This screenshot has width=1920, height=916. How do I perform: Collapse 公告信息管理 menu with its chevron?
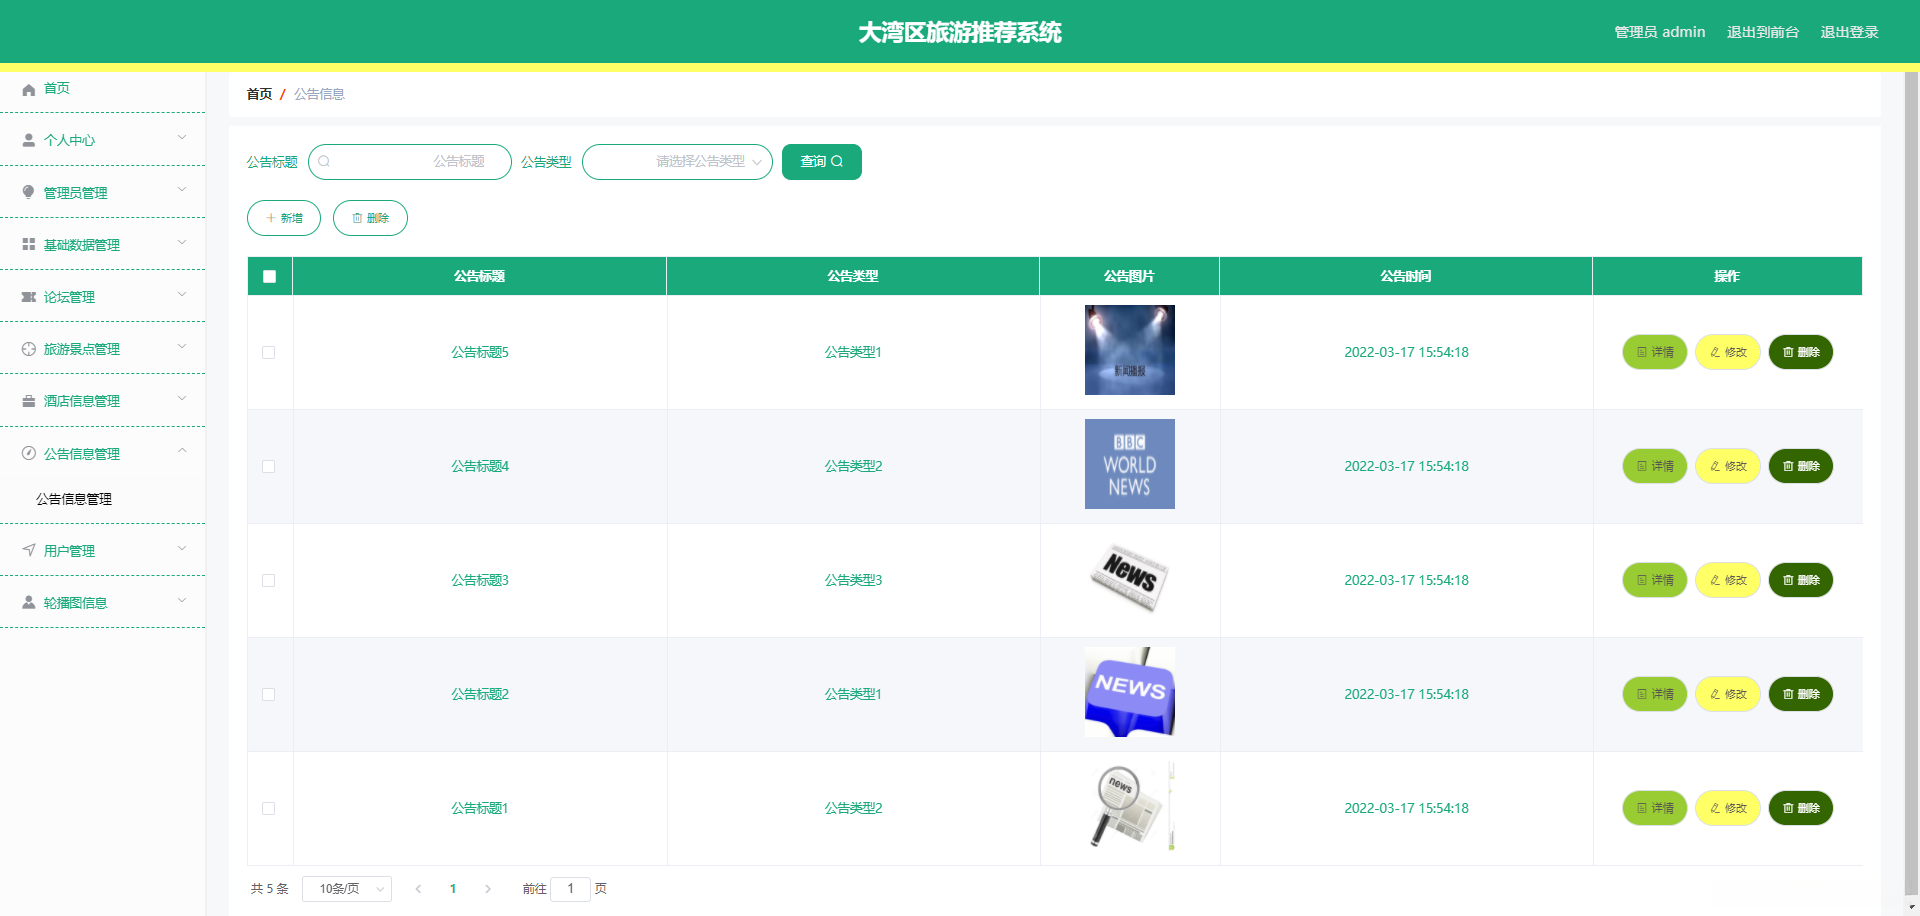click(182, 450)
